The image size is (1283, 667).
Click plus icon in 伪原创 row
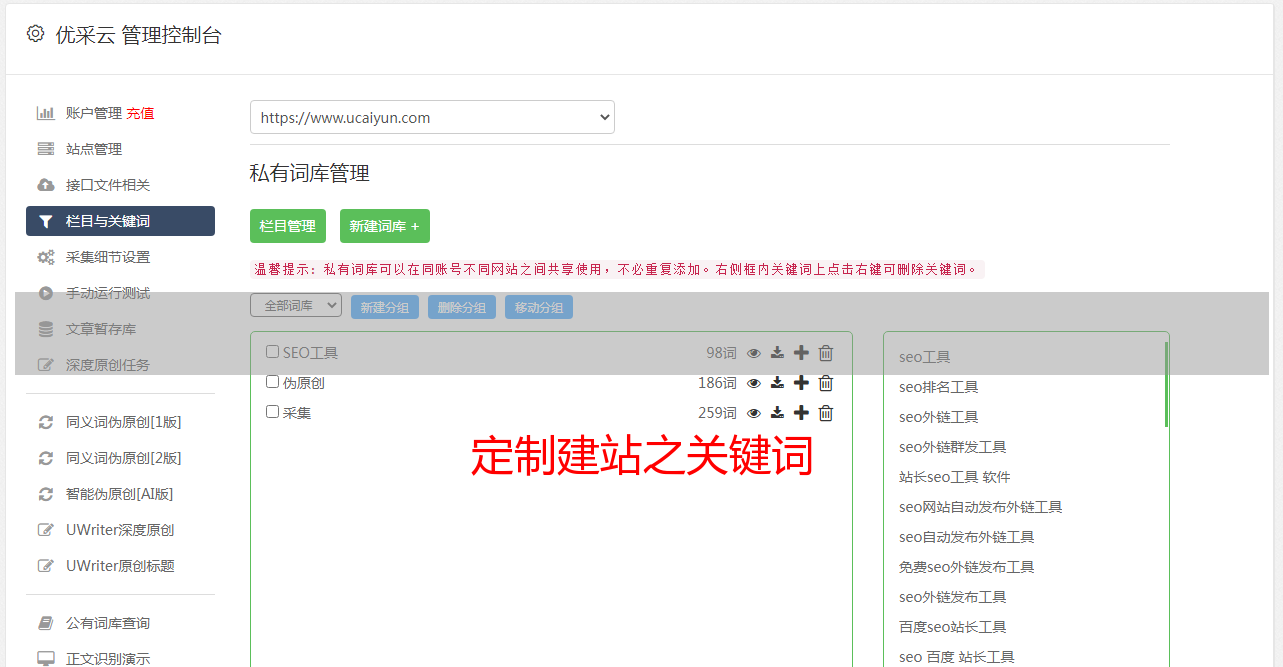click(801, 383)
